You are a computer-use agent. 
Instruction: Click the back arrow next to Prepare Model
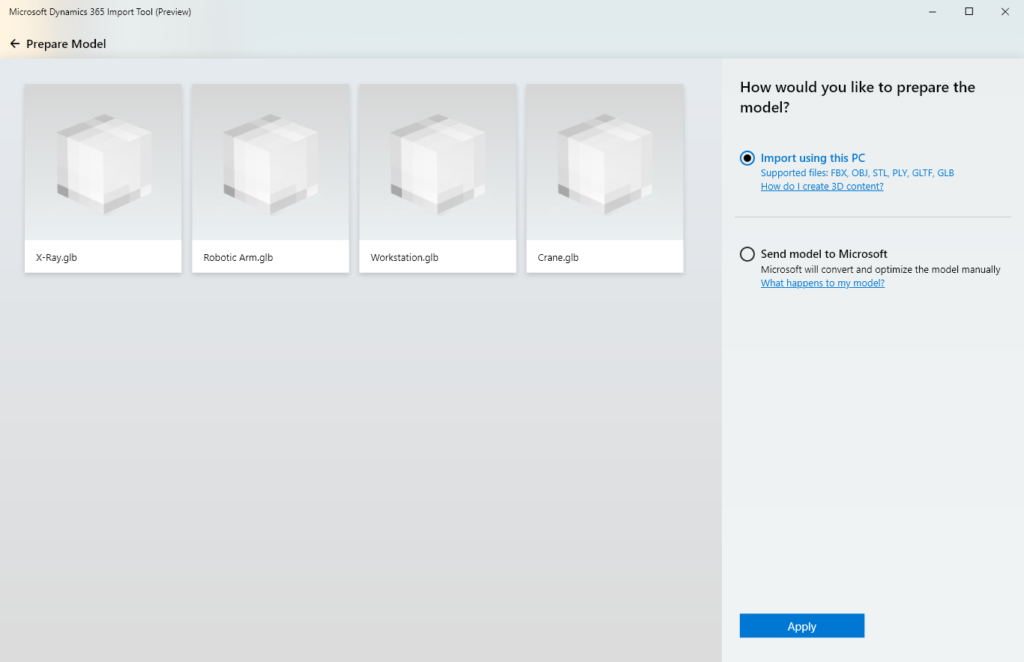point(15,44)
